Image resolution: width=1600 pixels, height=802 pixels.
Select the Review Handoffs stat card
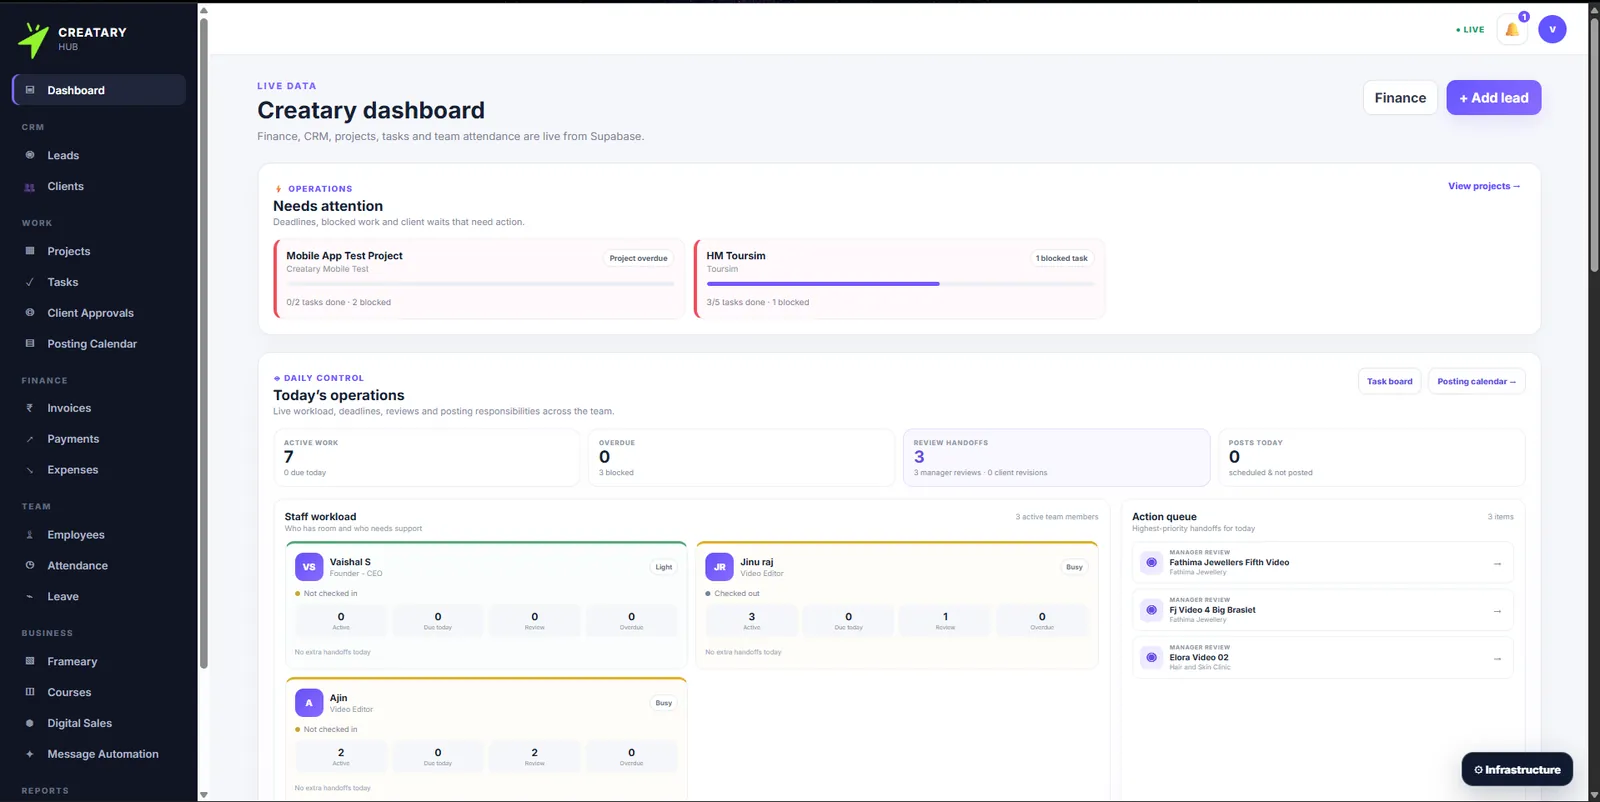click(1056, 458)
